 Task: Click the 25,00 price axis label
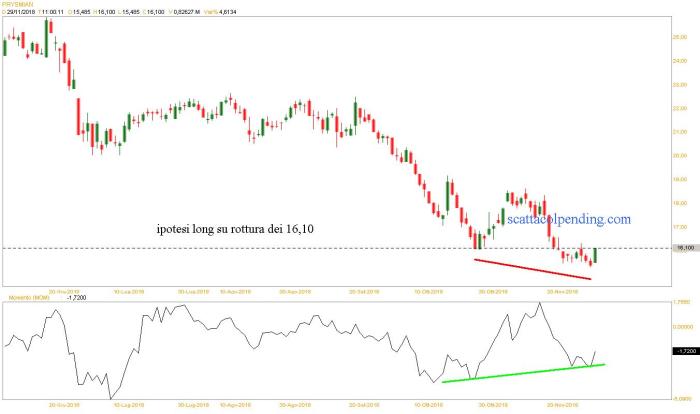(x=679, y=37)
